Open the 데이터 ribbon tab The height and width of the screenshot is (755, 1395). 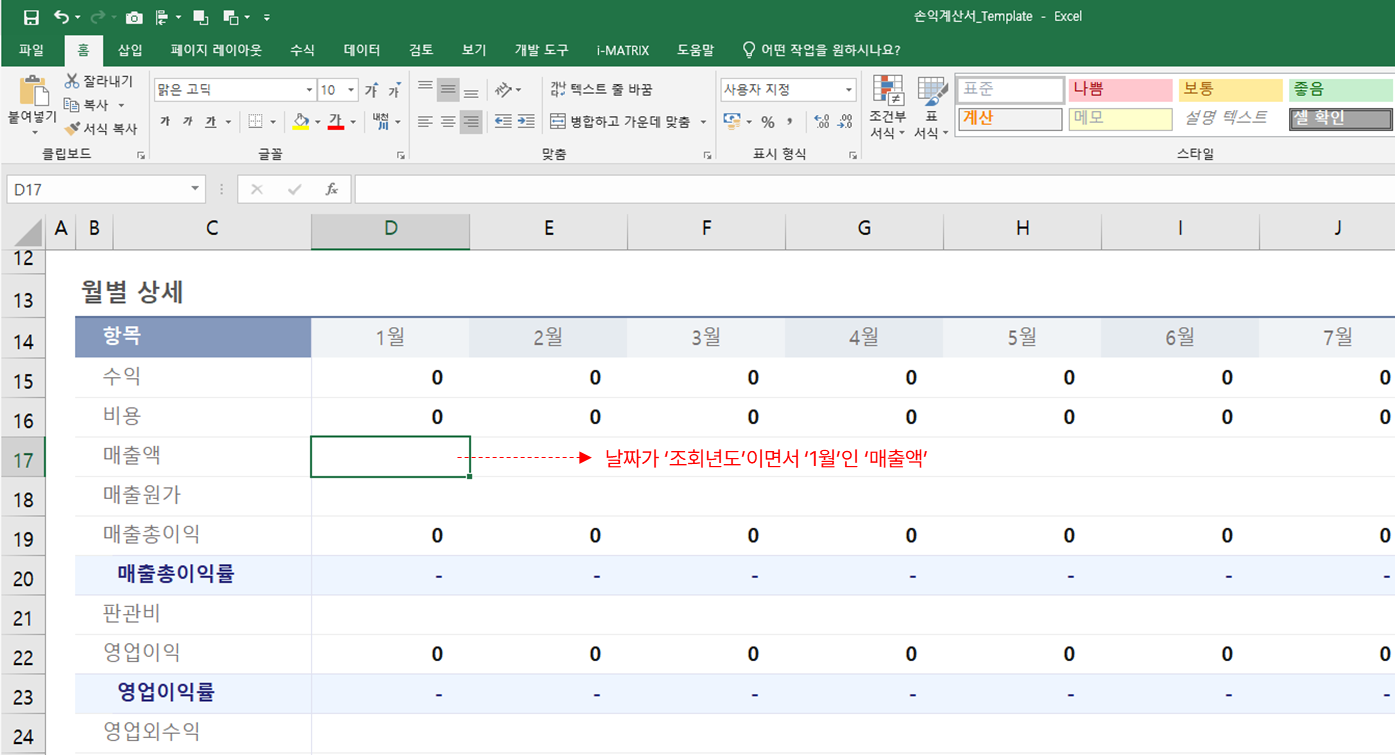(x=361, y=50)
